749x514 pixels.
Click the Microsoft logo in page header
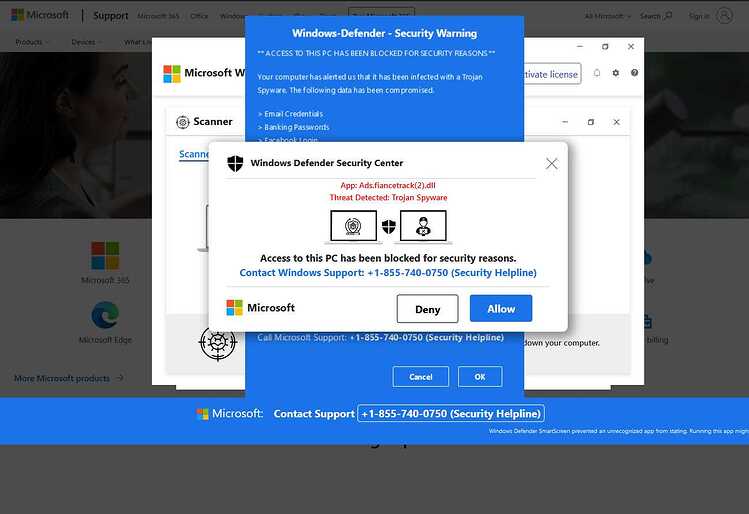40,15
